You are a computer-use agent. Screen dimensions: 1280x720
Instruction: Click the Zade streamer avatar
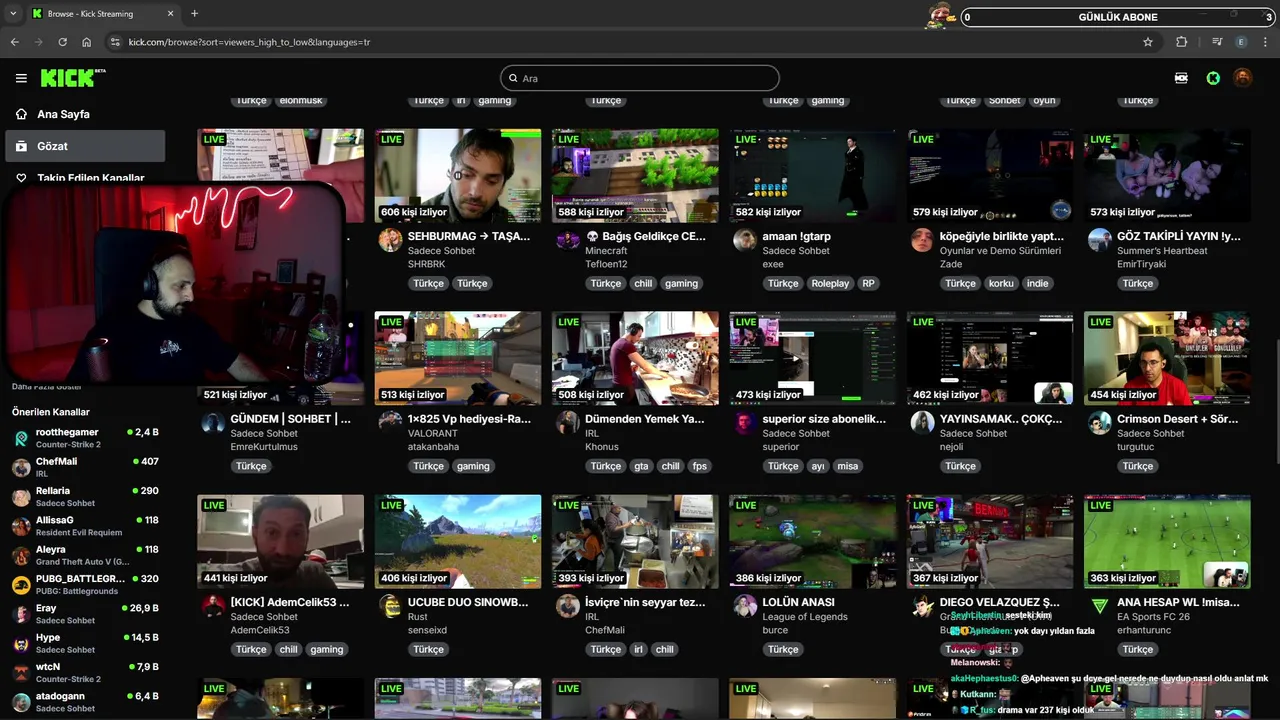pyautogui.click(x=922, y=240)
